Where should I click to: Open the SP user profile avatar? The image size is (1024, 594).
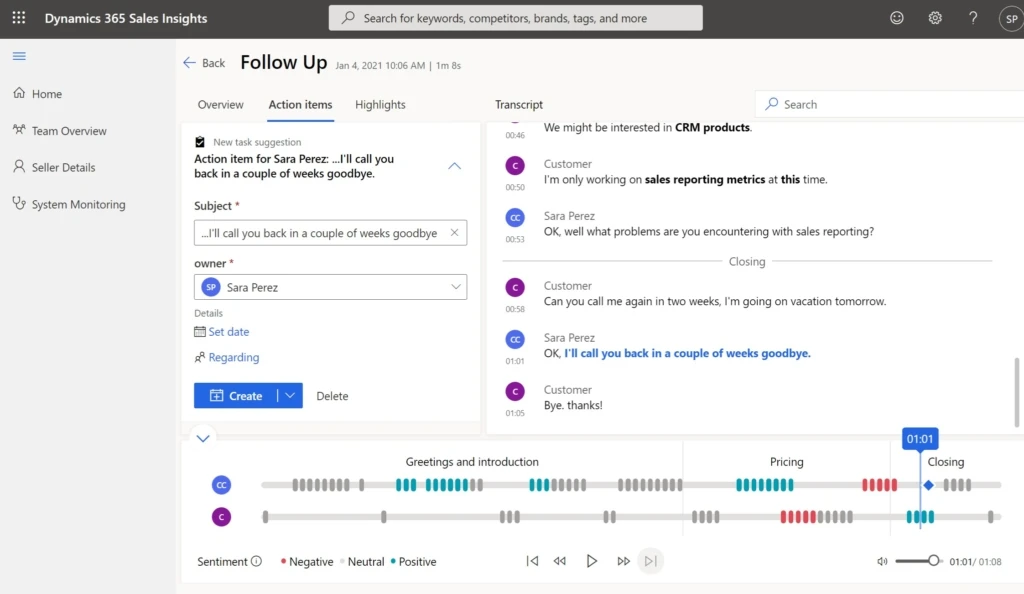tap(1008, 17)
